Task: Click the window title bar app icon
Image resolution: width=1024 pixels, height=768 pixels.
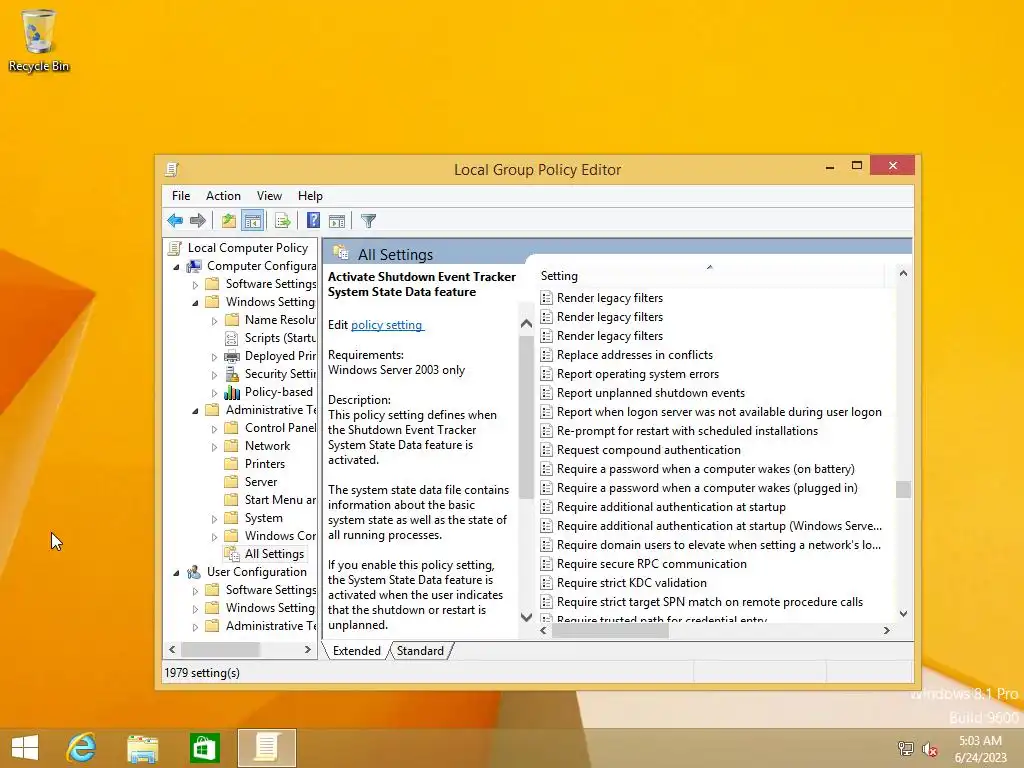Action: coord(172,170)
